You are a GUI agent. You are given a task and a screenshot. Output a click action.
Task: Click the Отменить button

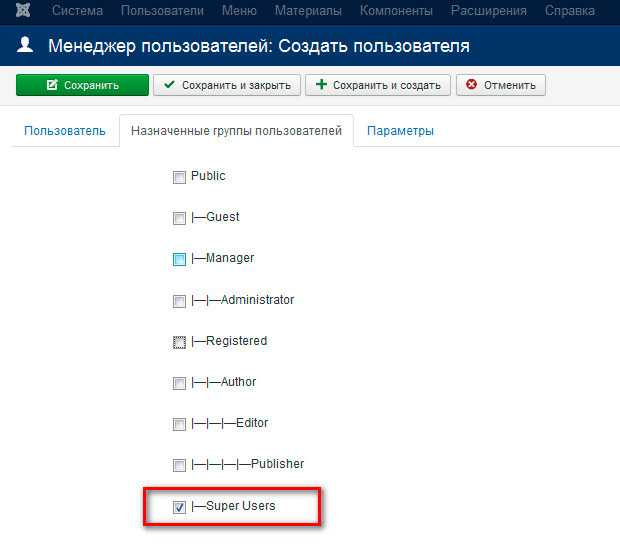pyautogui.click(x=501, y=85)
